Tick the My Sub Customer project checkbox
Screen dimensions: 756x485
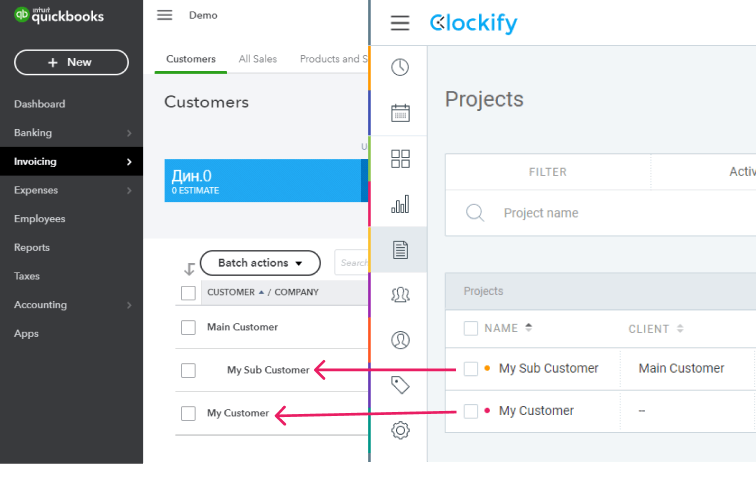tap(471, 369)
